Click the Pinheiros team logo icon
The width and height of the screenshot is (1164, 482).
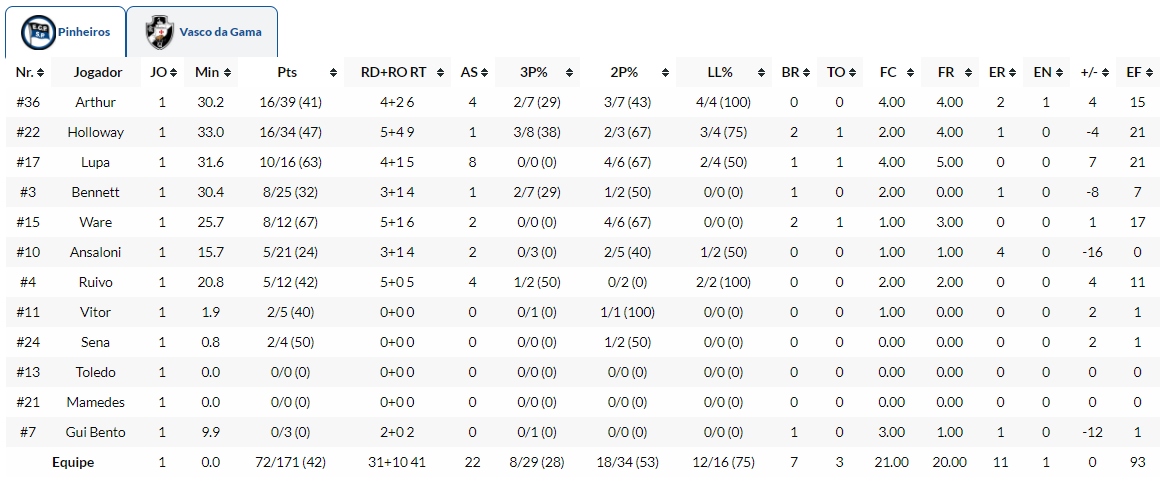pos(38,32)
